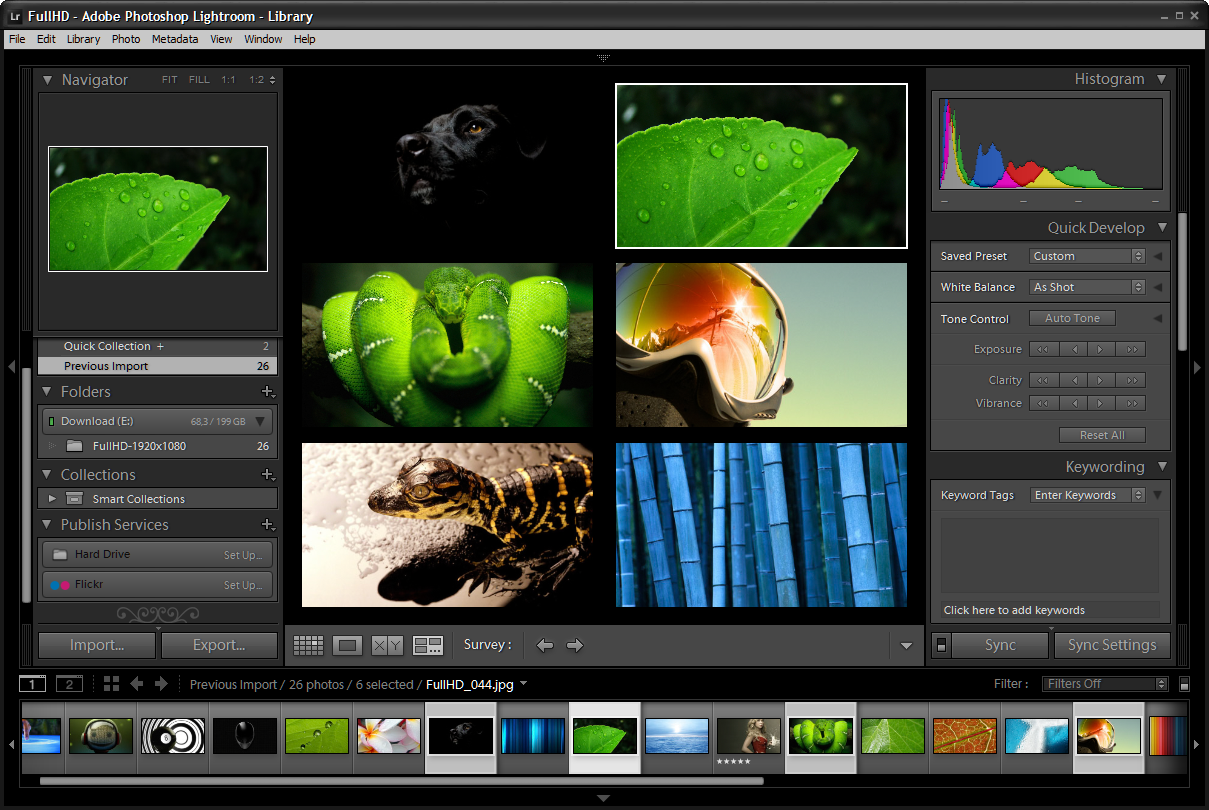This screenshot has height=810, width=1209.
Task: Open the White Balance As Shot dropdown
Action: 1087,287
